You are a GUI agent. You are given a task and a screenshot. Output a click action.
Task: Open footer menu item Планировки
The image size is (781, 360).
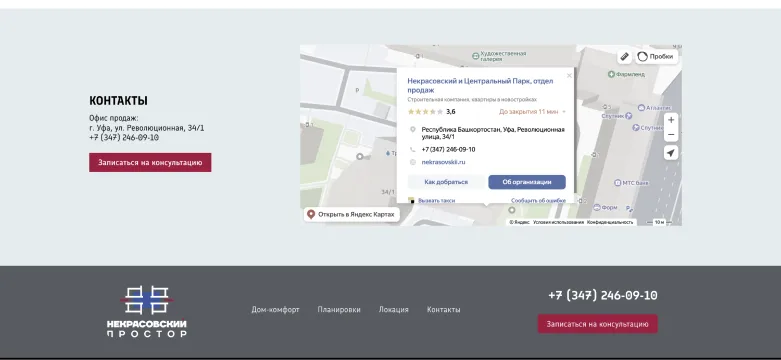pos(339,310)
